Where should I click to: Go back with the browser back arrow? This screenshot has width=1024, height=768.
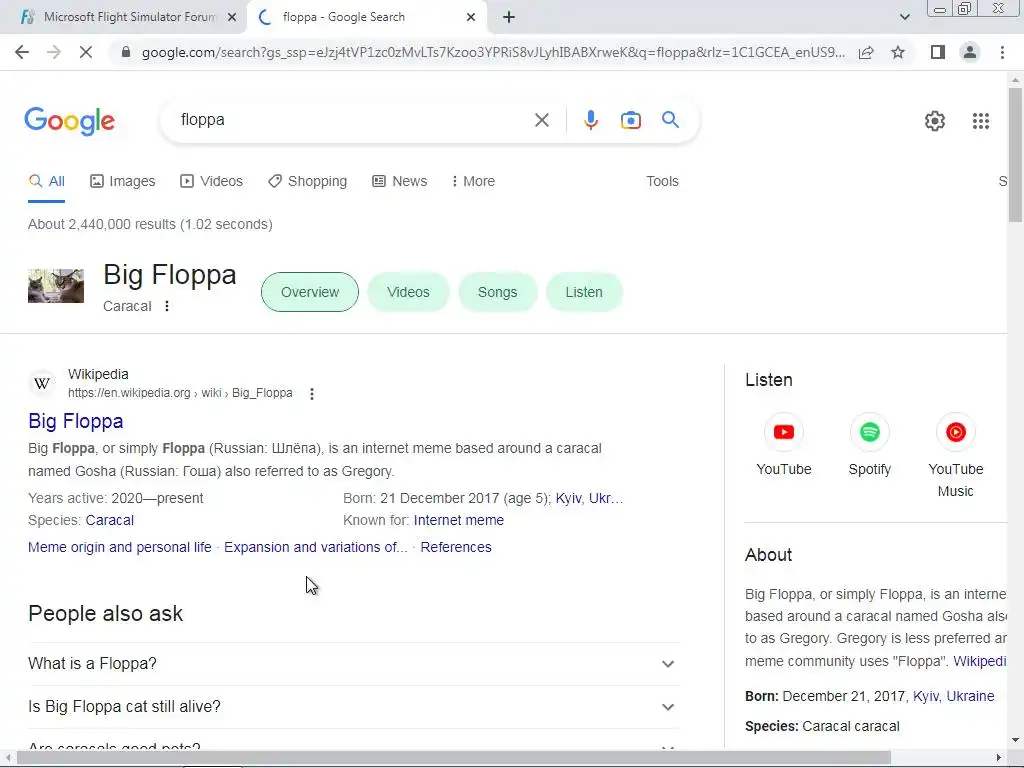tap(22, 52)
